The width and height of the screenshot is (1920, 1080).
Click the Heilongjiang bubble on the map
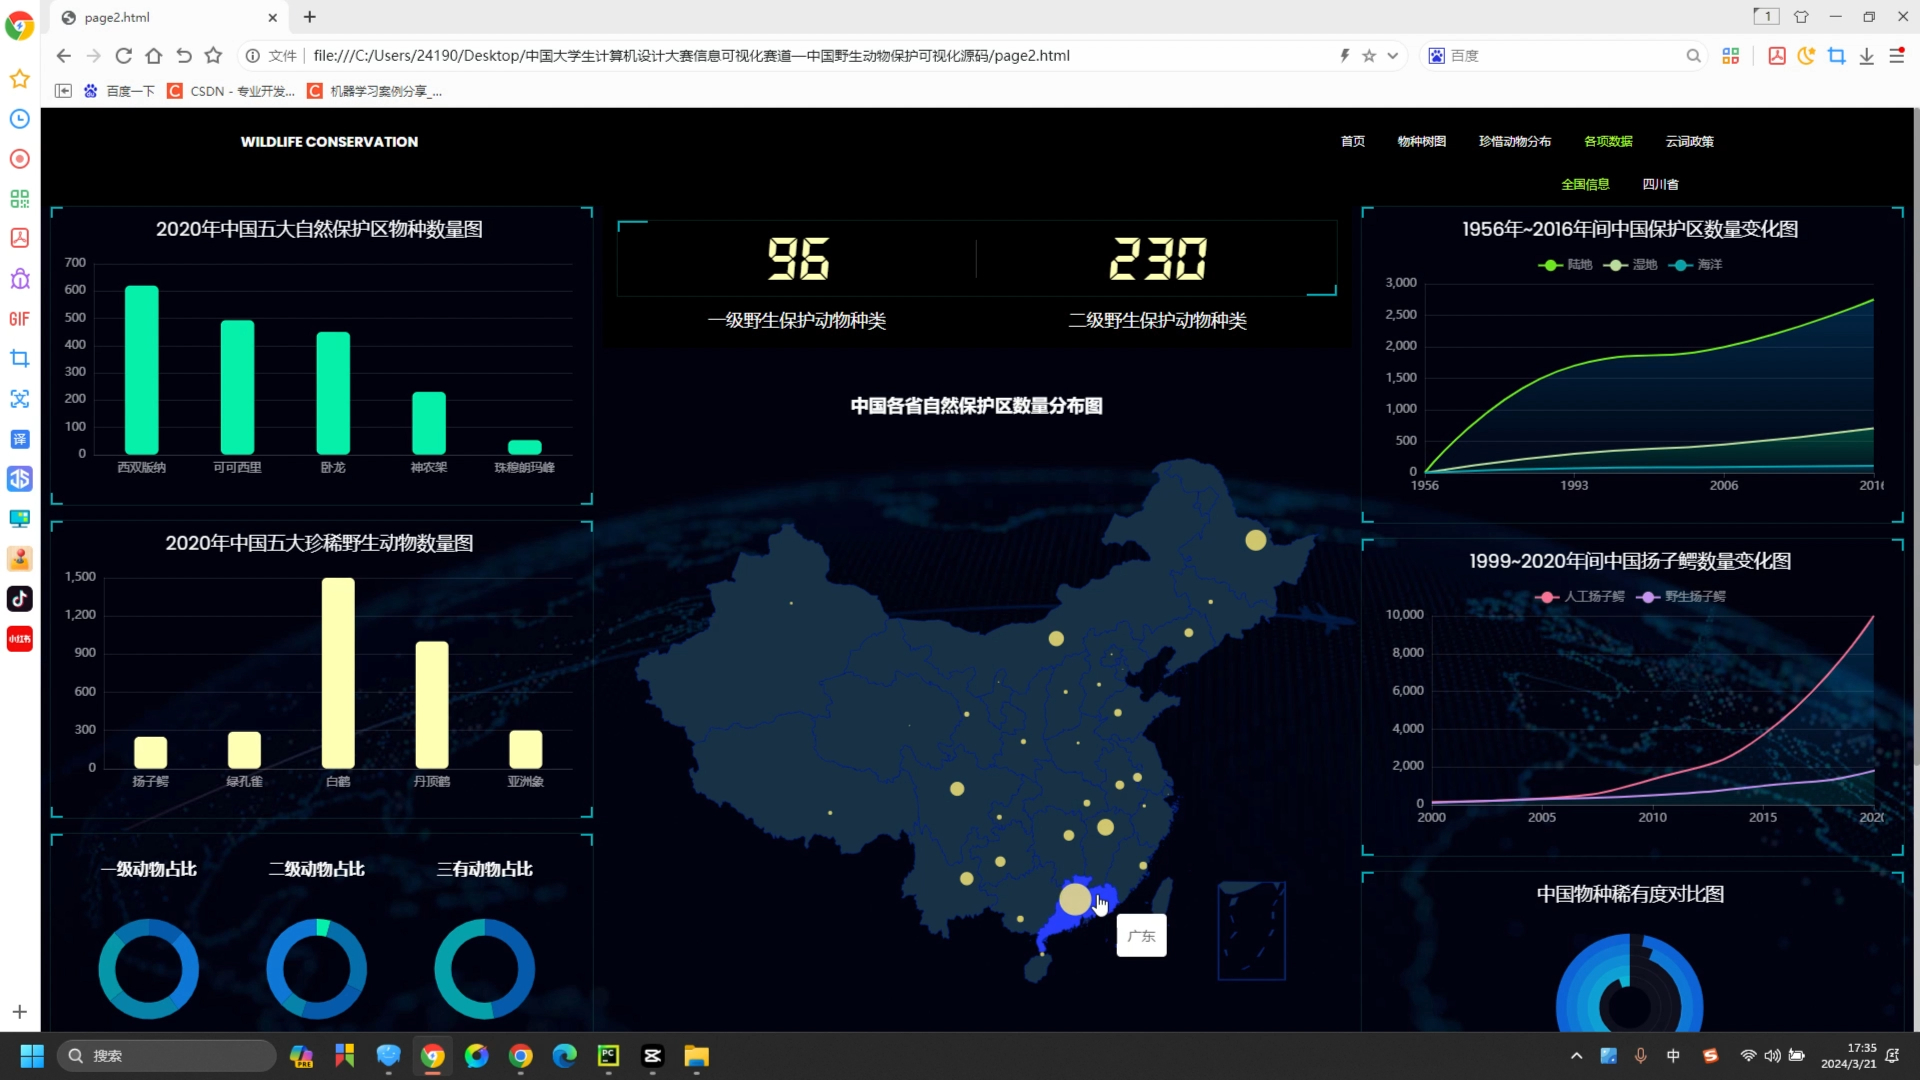(1256, 540)
